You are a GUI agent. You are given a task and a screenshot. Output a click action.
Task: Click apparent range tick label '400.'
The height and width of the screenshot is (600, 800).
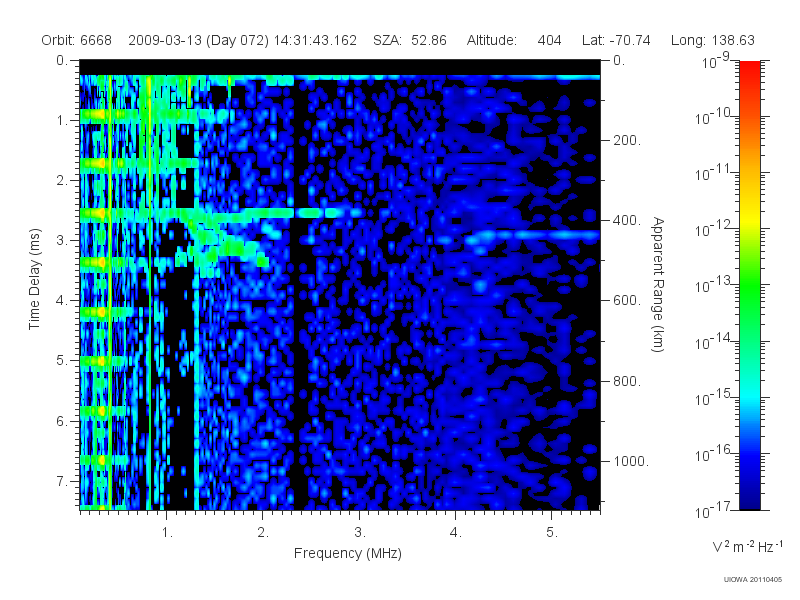[x=627, y=220]
